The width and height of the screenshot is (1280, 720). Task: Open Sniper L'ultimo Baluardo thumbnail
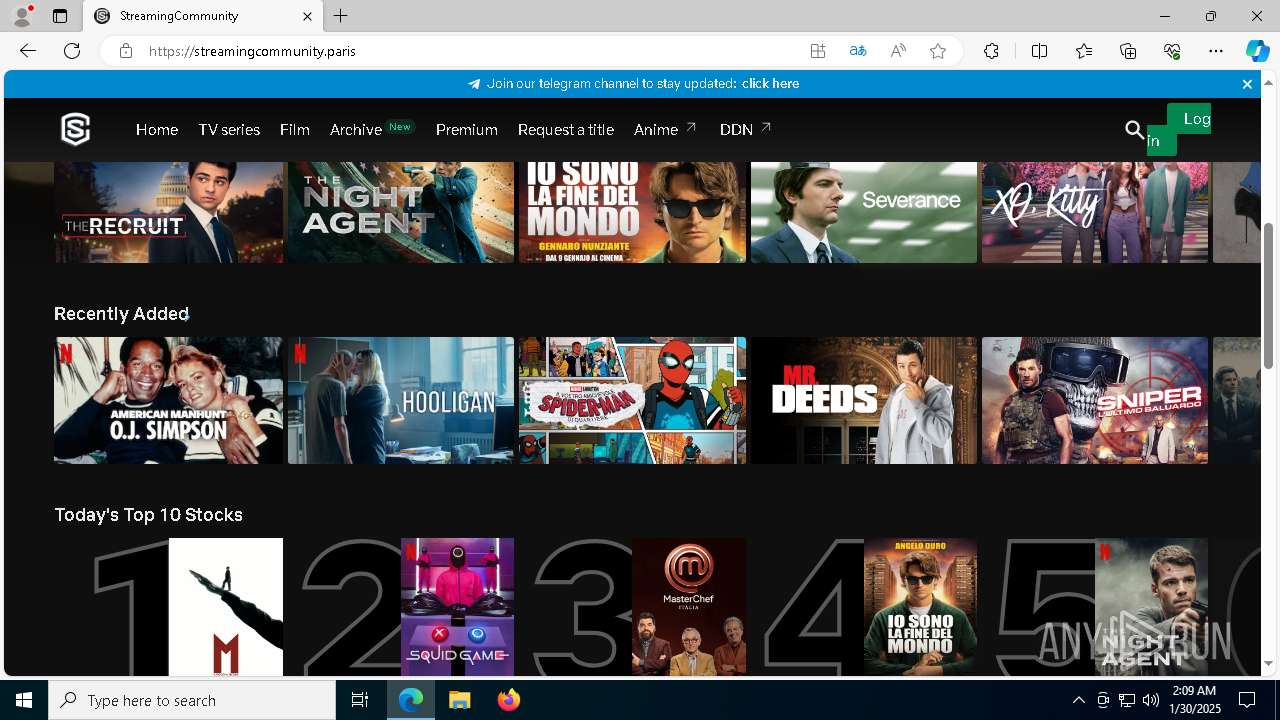[1095, 400]
